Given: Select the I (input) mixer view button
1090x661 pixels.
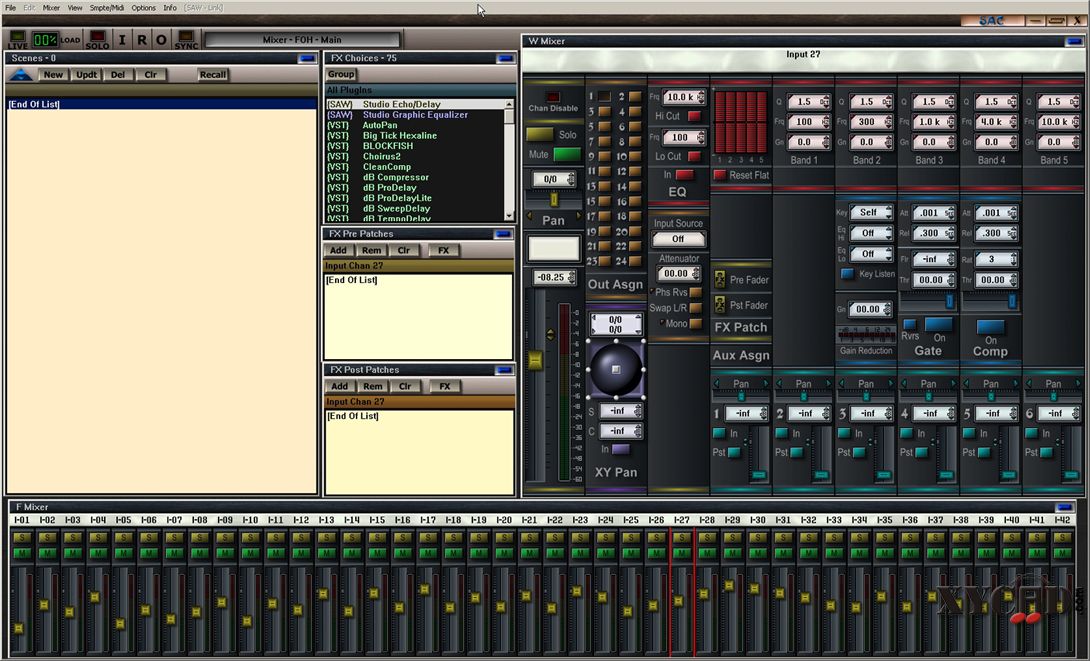Looking at the screenshot, I should (x=122, y=40).
